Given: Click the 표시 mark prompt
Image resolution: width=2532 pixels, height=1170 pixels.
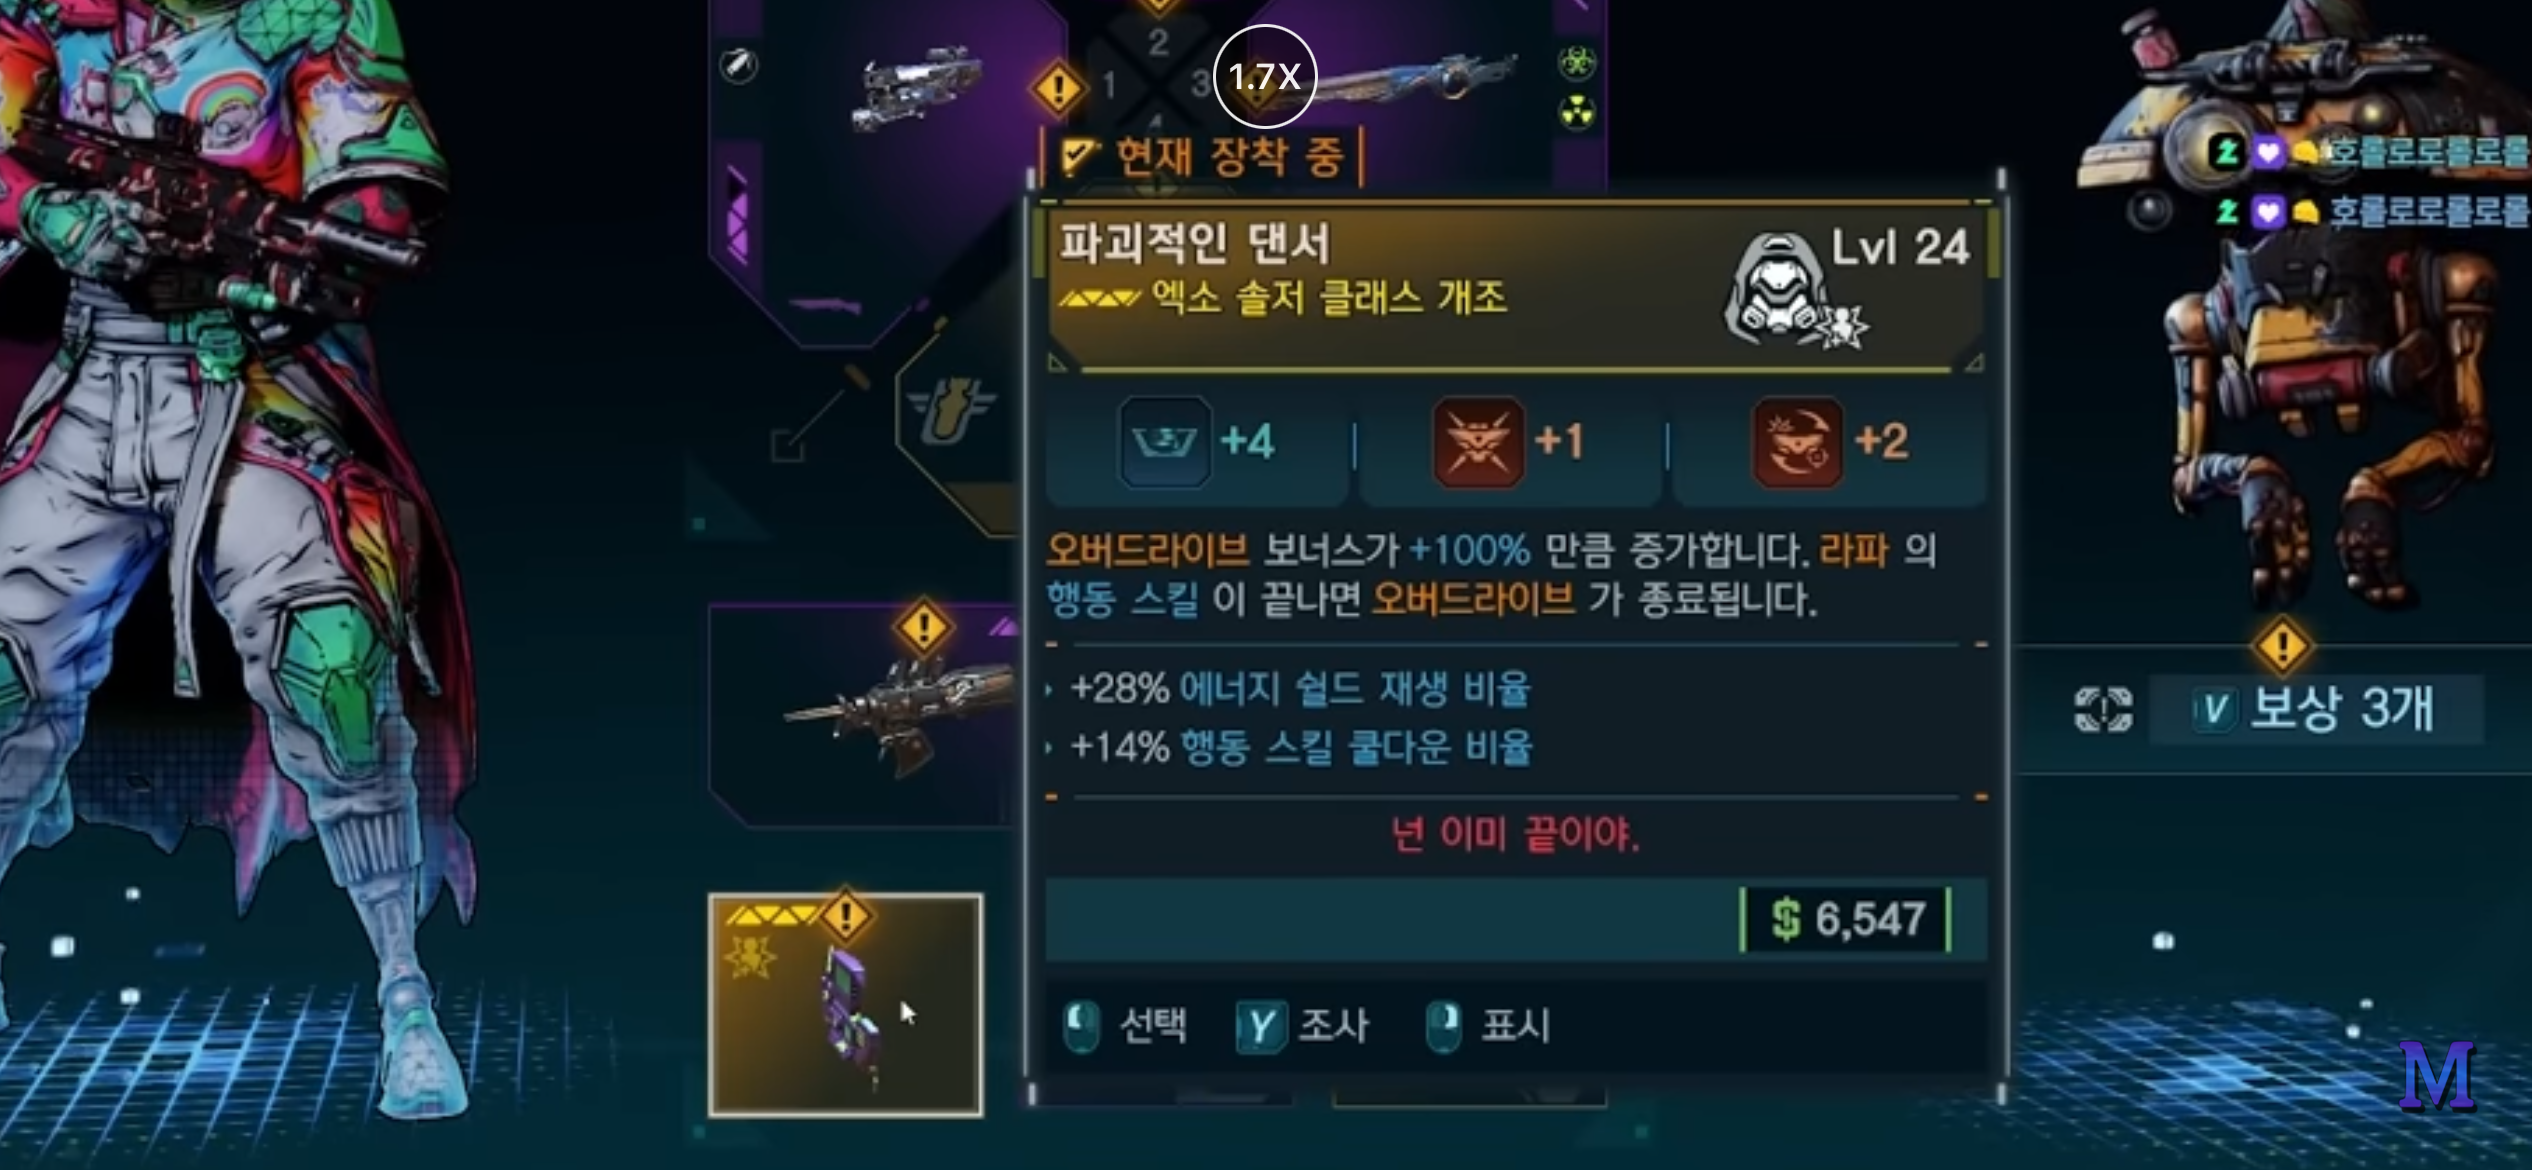Looking at the screenshot, I should coord(1488,1026).
